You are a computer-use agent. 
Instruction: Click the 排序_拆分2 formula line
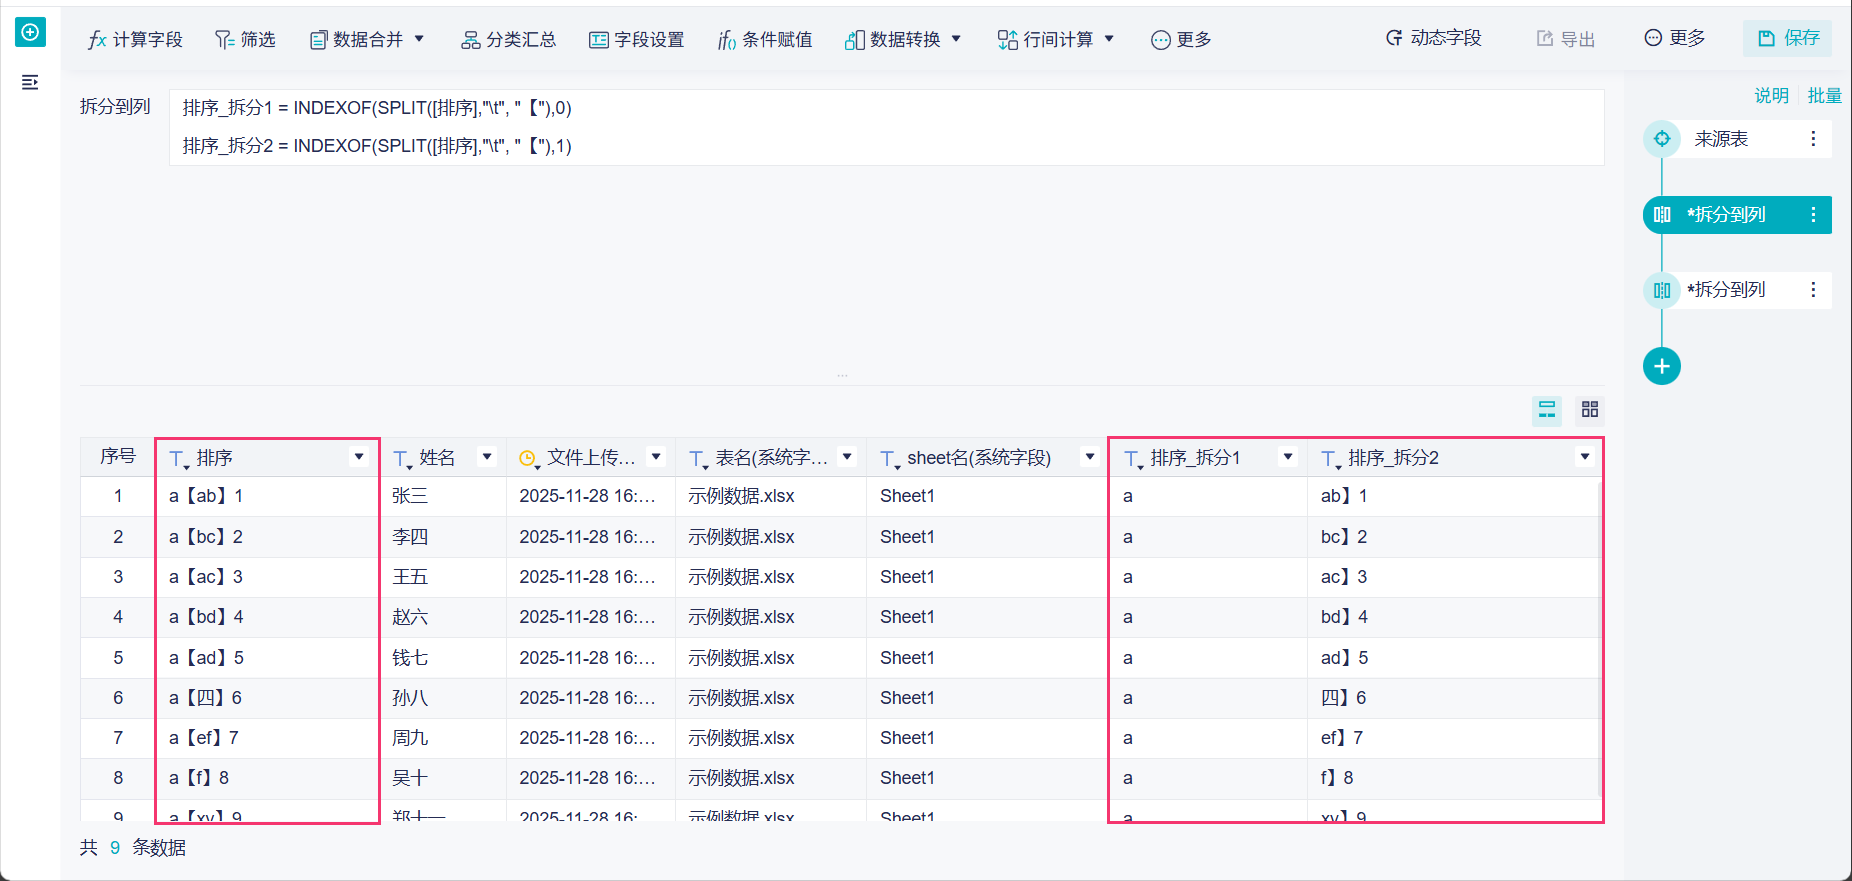[x=377, y=146]
